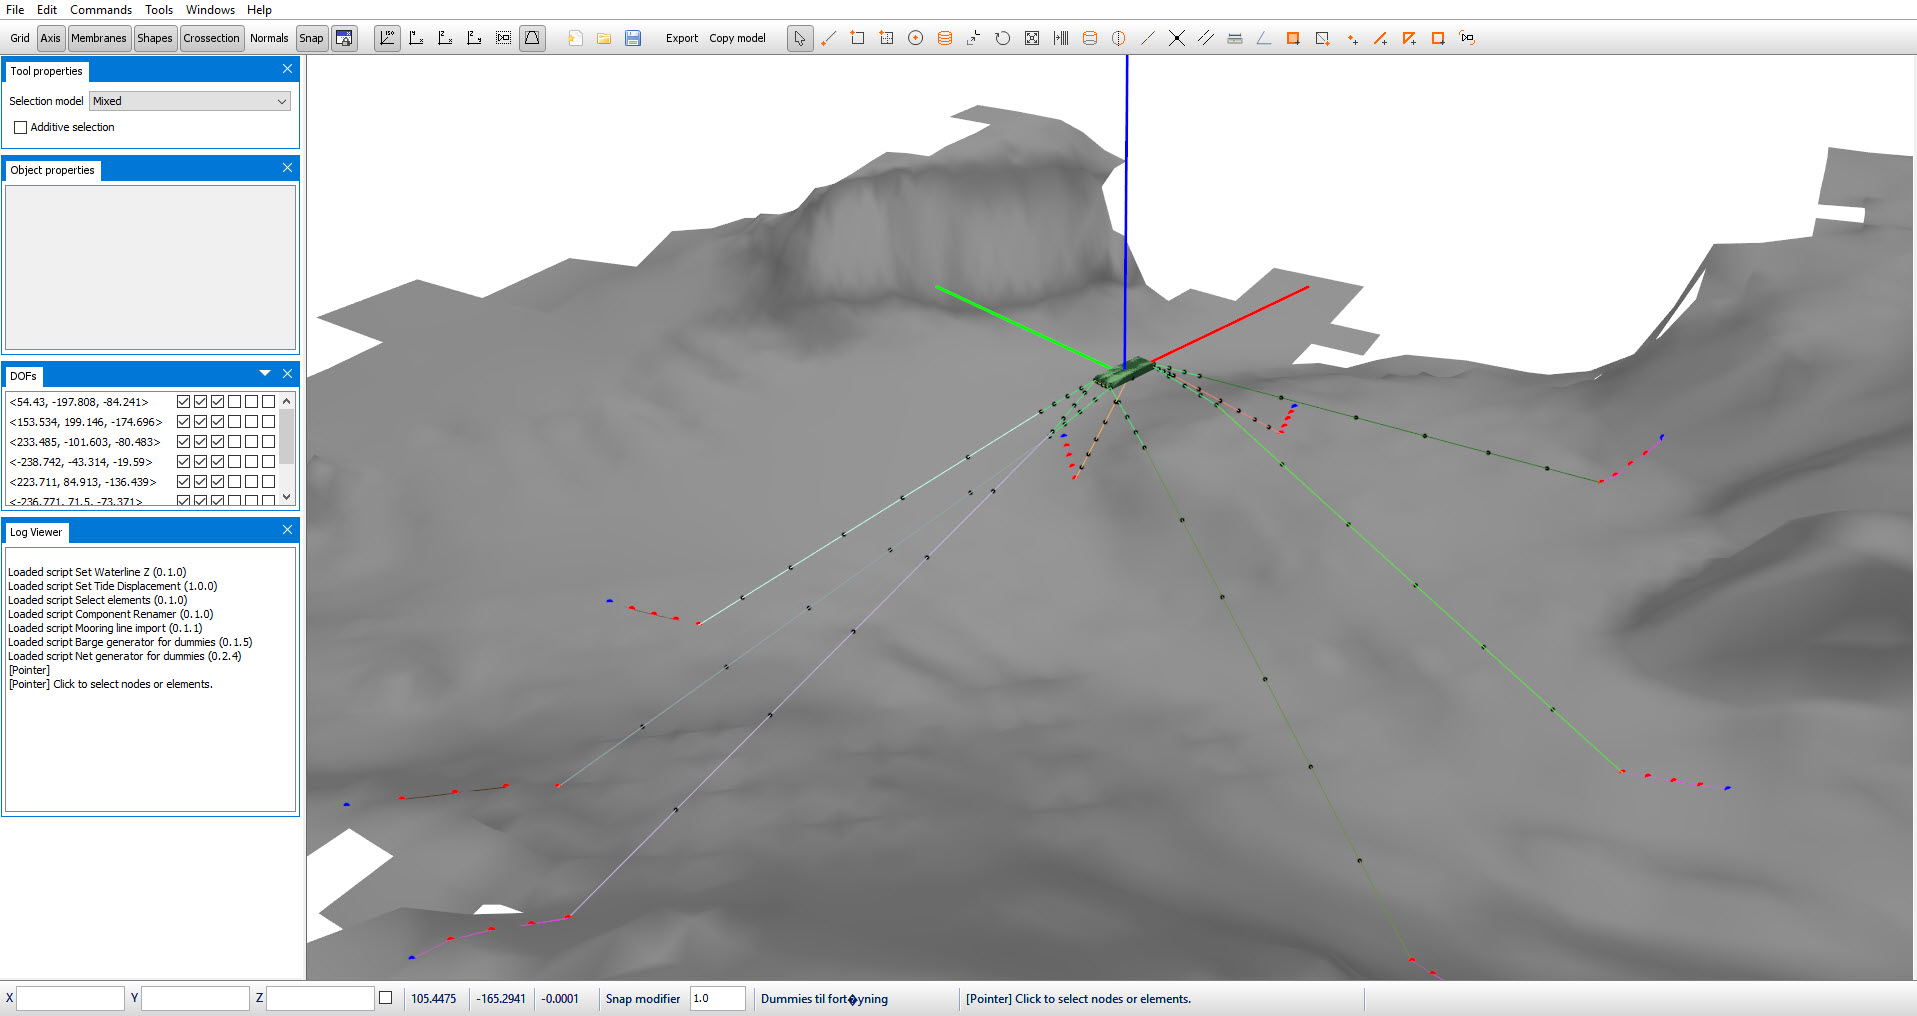
Task: Open the Commands menu
Action: (x=101, y=9)
